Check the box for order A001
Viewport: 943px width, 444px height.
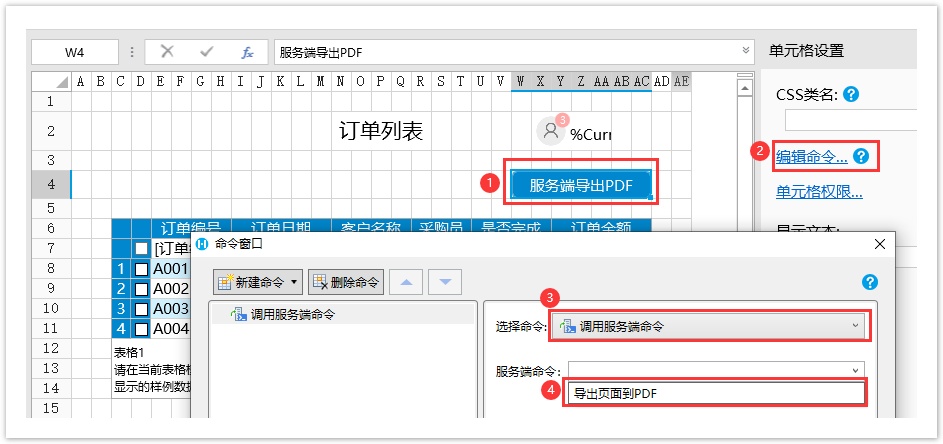(141, 268)
